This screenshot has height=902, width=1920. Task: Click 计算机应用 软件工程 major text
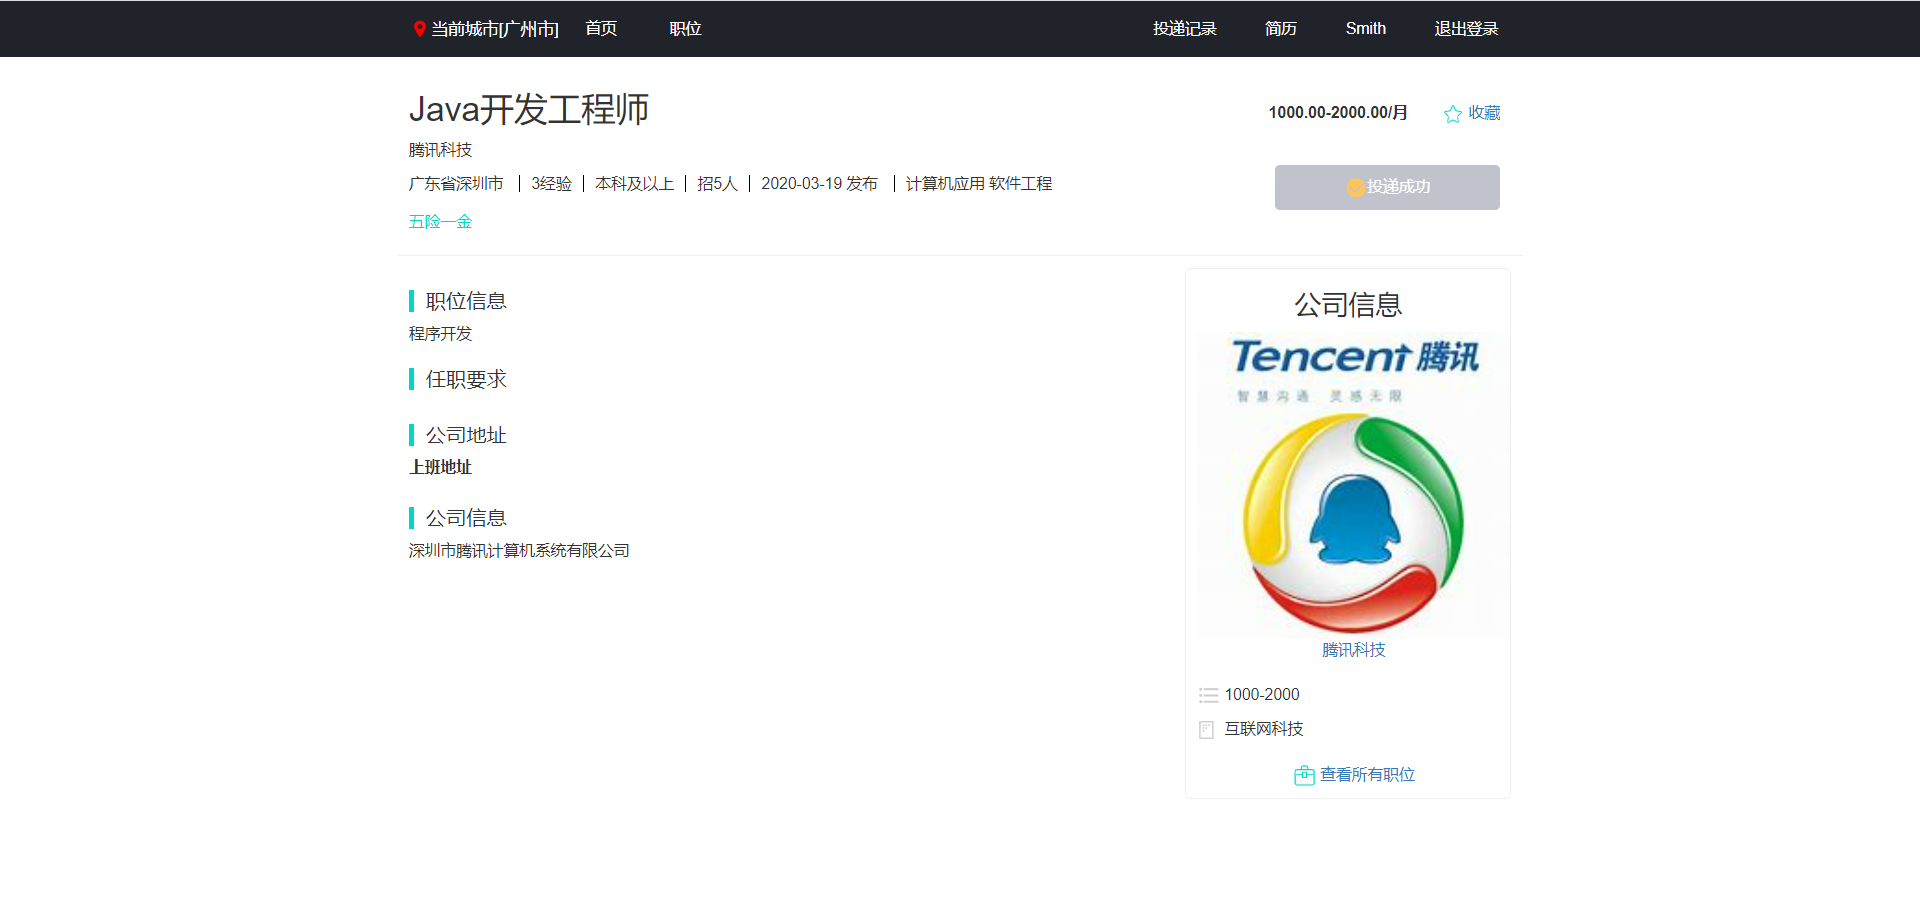(979, 184)
